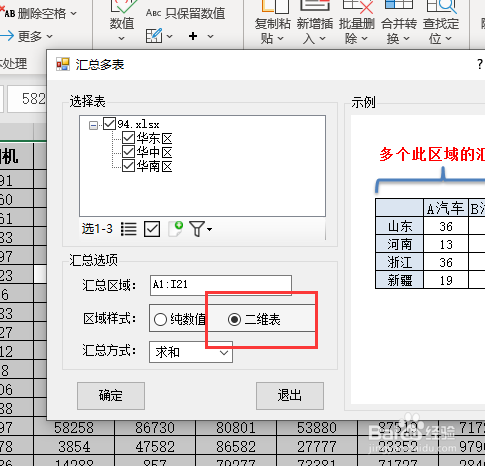Click the list view icon below the tree
The width and height of the screenshot is (485, 466).
tap(129, 229)
